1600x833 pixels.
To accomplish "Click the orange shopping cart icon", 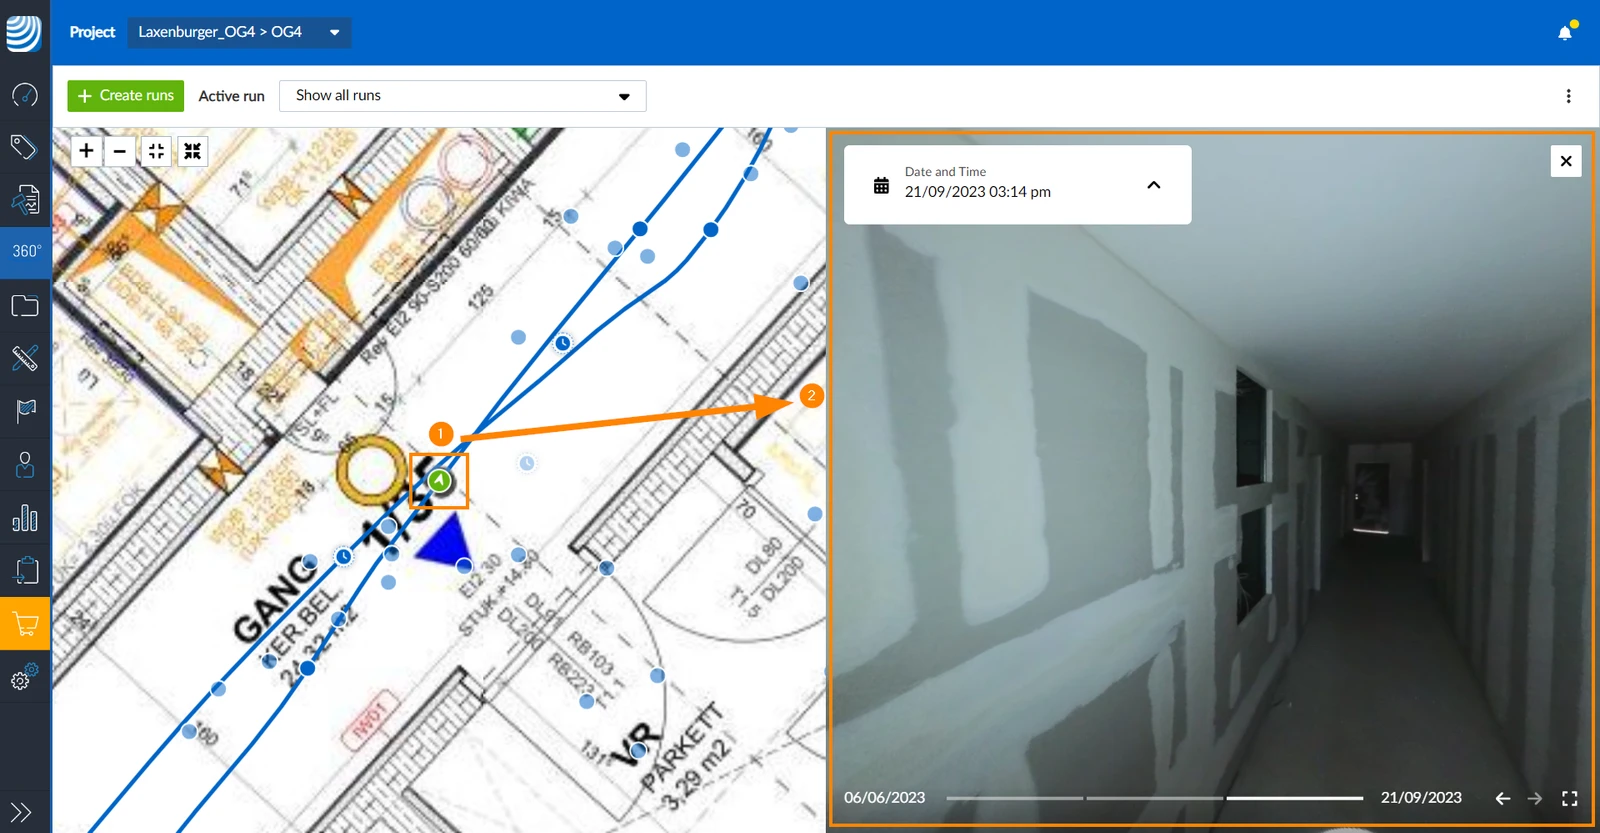I will point(25,624).
